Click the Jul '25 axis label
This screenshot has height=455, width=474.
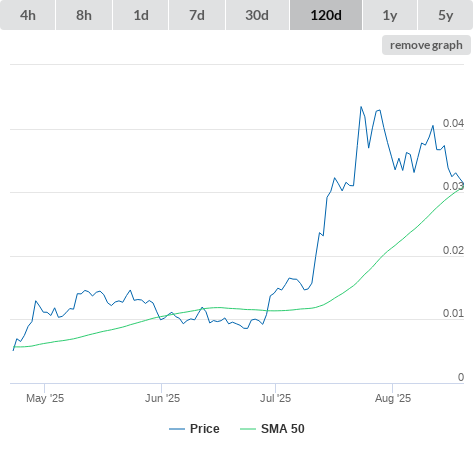[275, 398]
